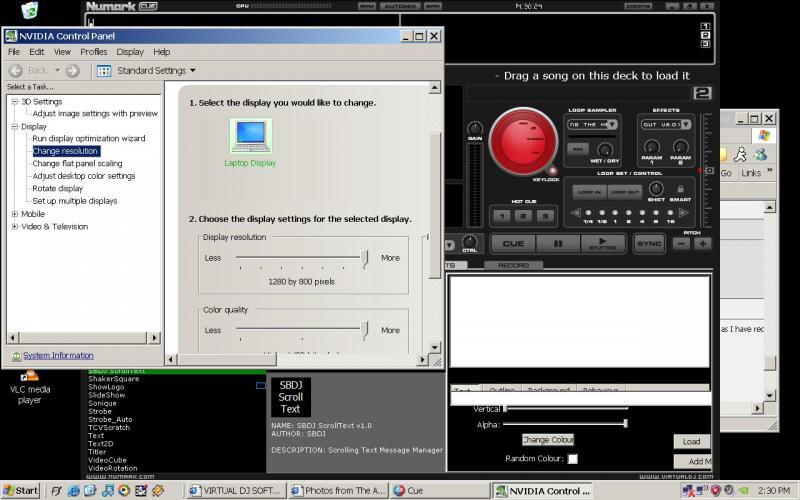Click the Param 1 effects knob
Viewport: 800px width, 500px height.
652,147
